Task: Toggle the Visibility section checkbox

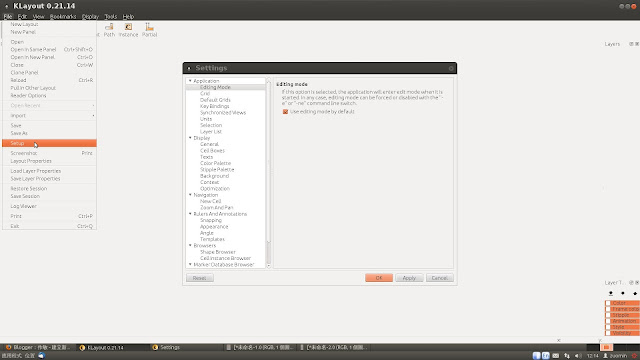Action: 608,333
